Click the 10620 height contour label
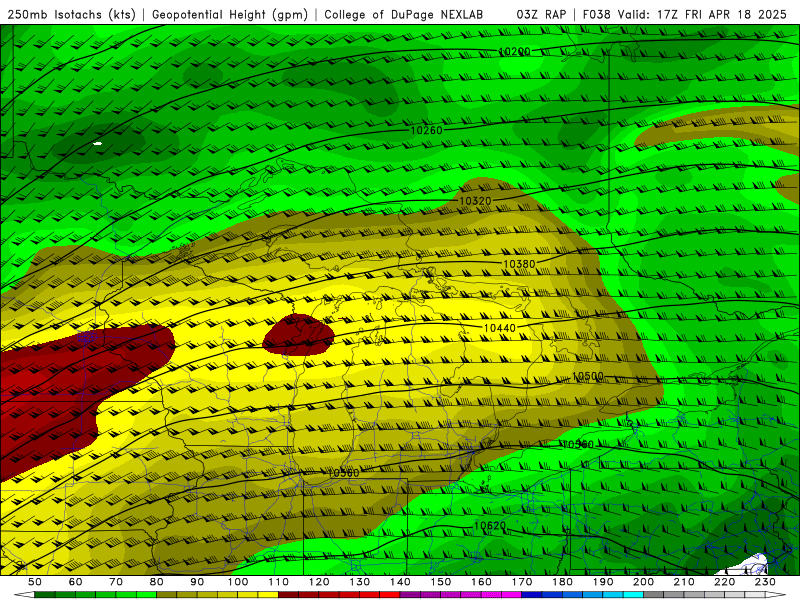800x600 pixels. [x=490, y=526]
